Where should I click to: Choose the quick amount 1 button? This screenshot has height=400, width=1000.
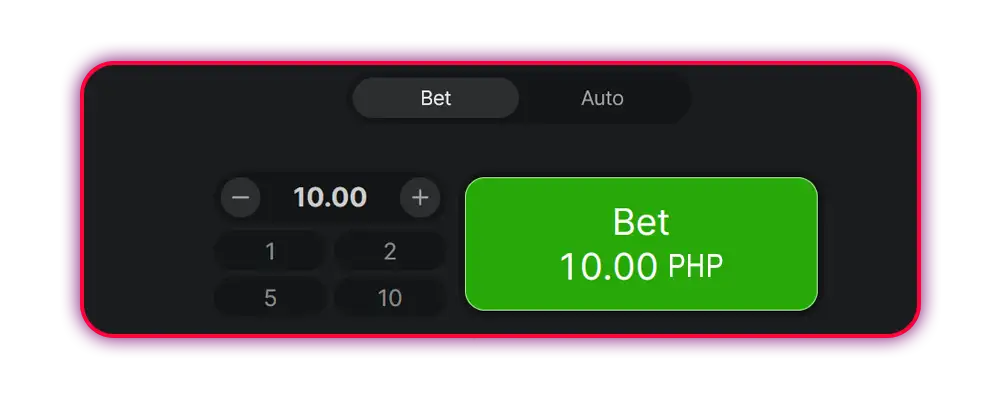[x=270, y=251]
